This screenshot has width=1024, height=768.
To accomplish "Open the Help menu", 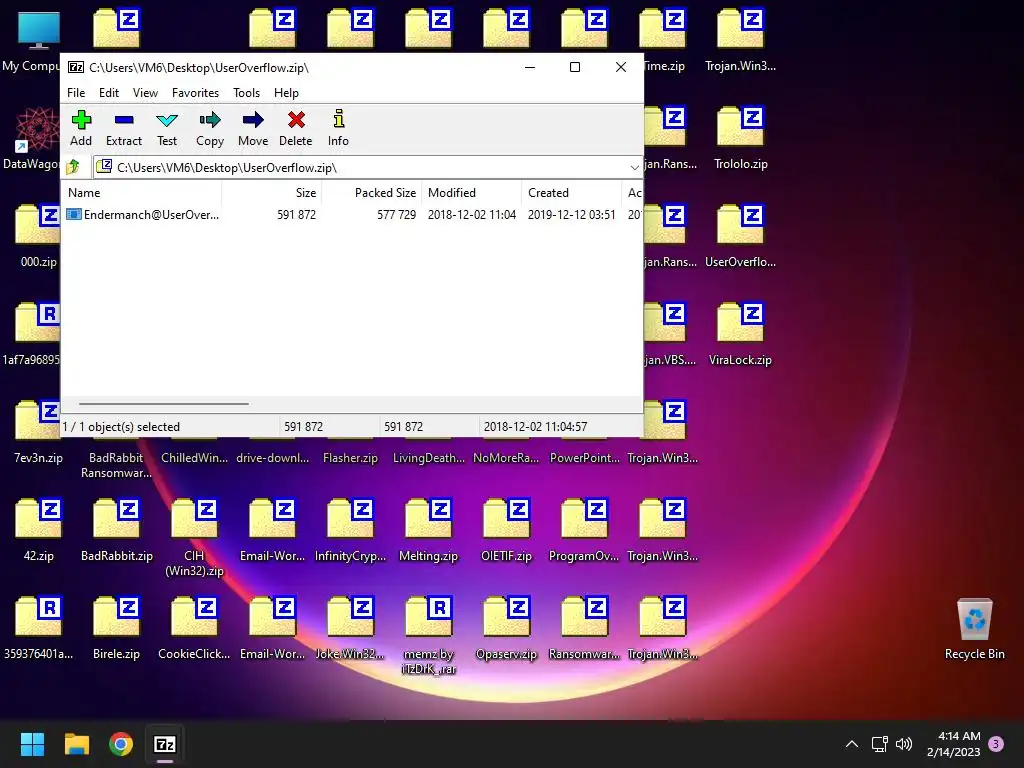I will (286, 93).
